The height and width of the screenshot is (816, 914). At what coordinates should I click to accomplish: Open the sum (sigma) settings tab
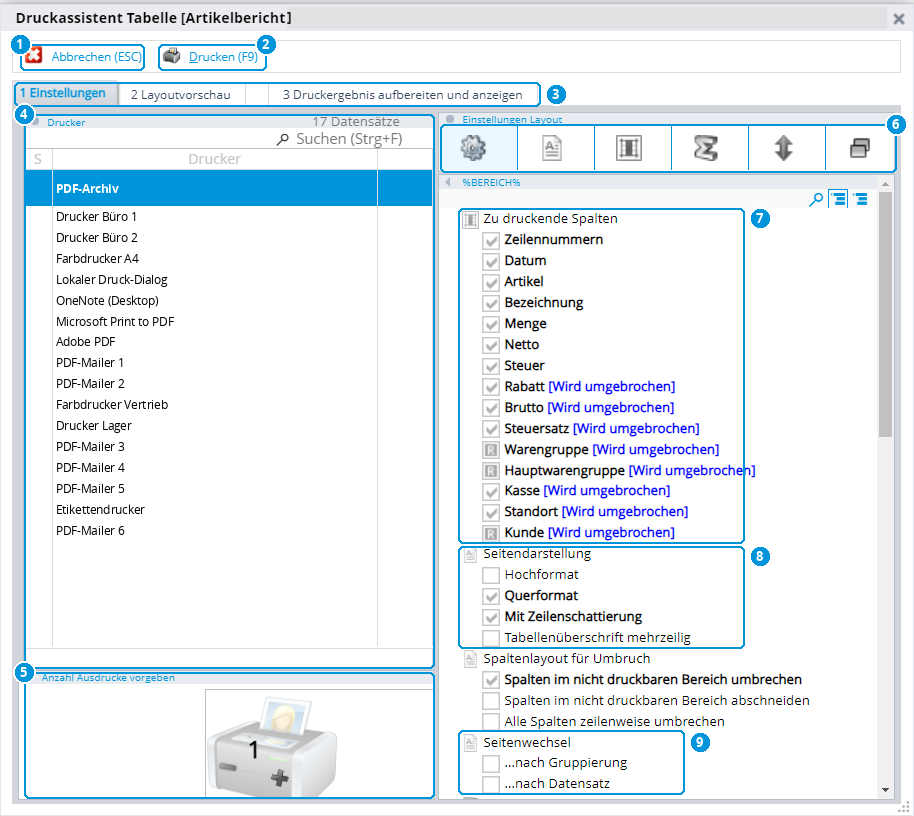[705, 148]
